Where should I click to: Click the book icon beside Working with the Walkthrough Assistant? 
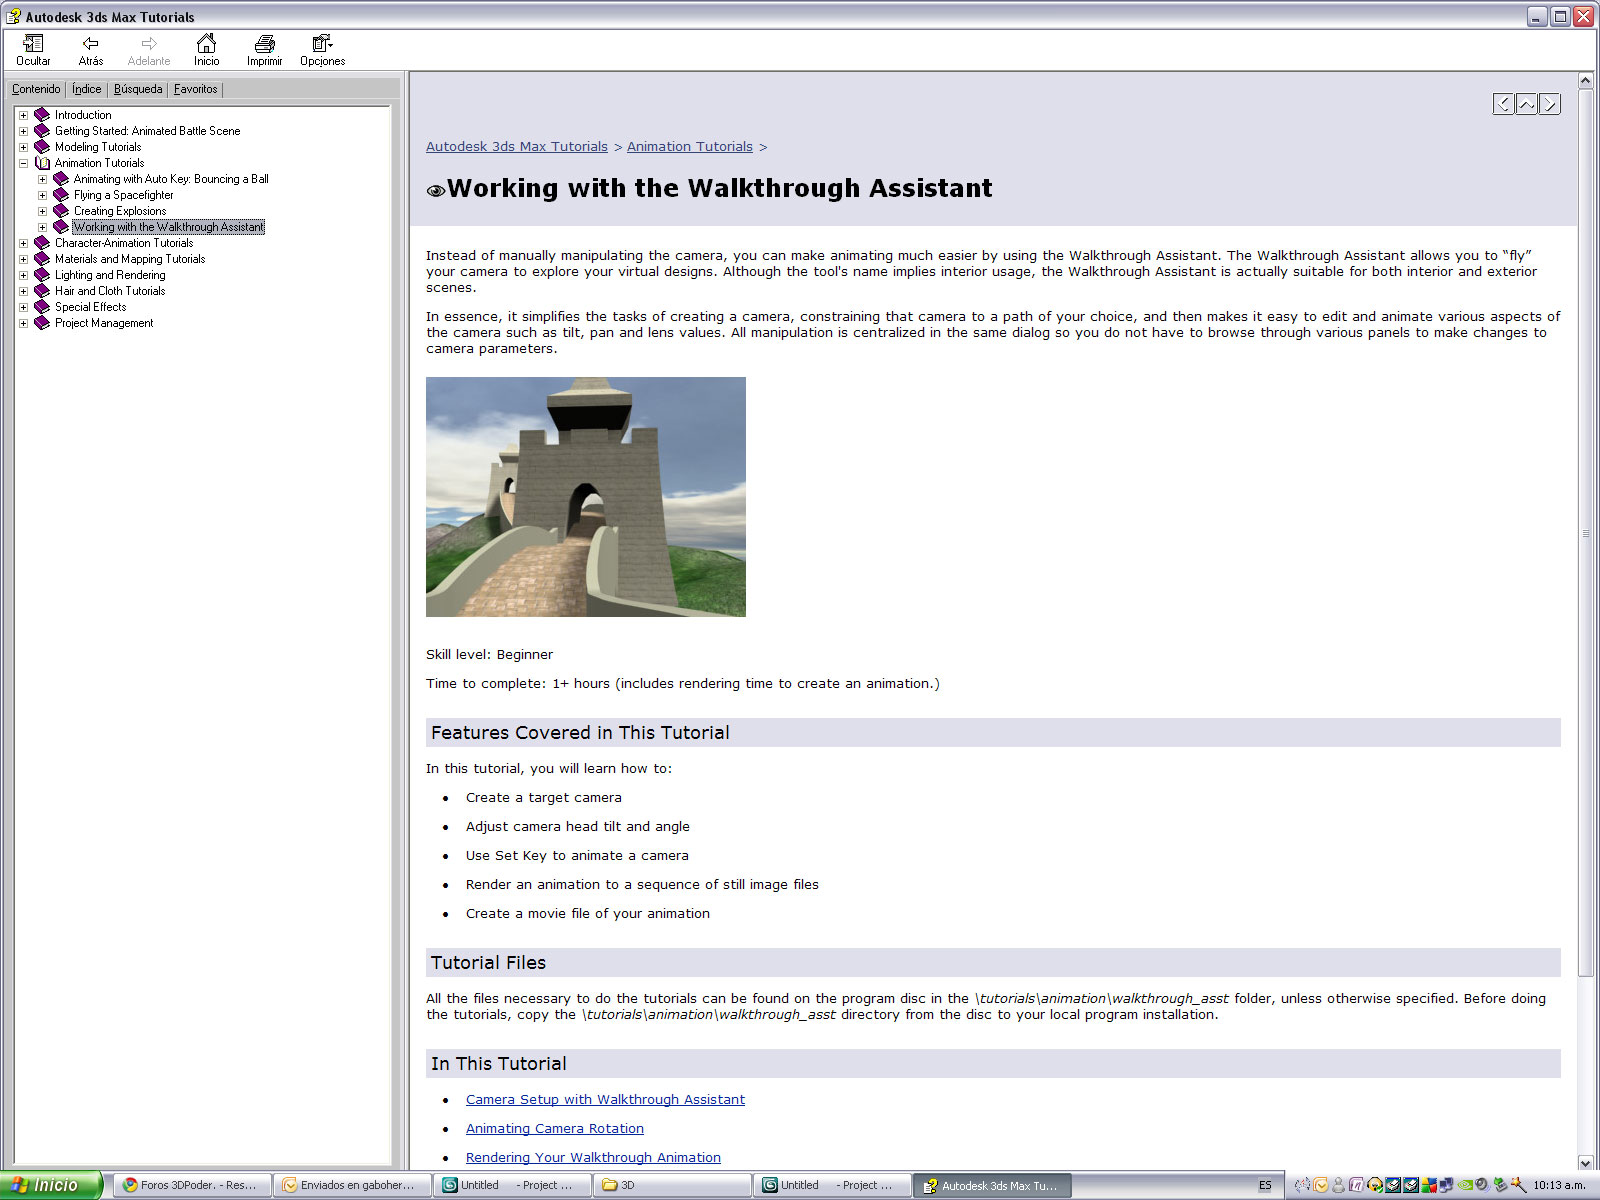click(61, 227)
